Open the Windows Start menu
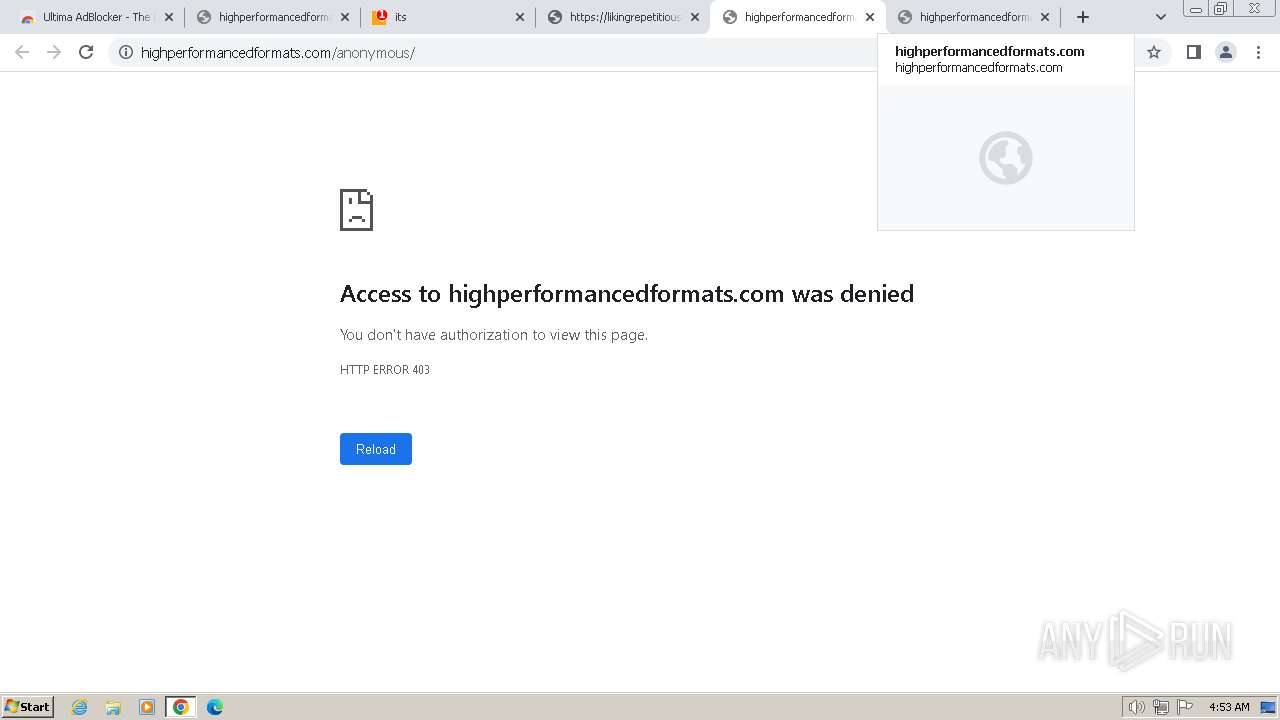 click(28, 707)
